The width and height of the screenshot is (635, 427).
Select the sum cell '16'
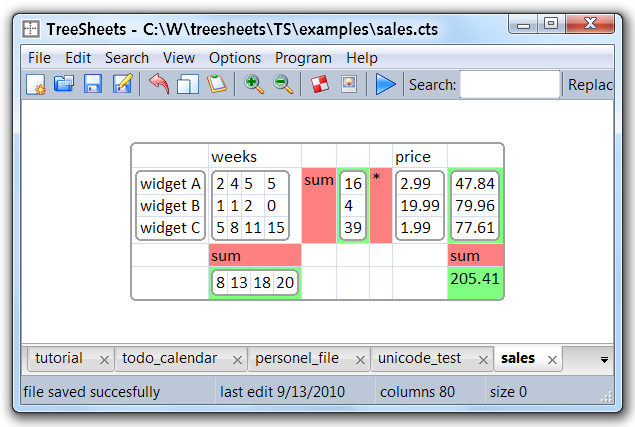353,184
